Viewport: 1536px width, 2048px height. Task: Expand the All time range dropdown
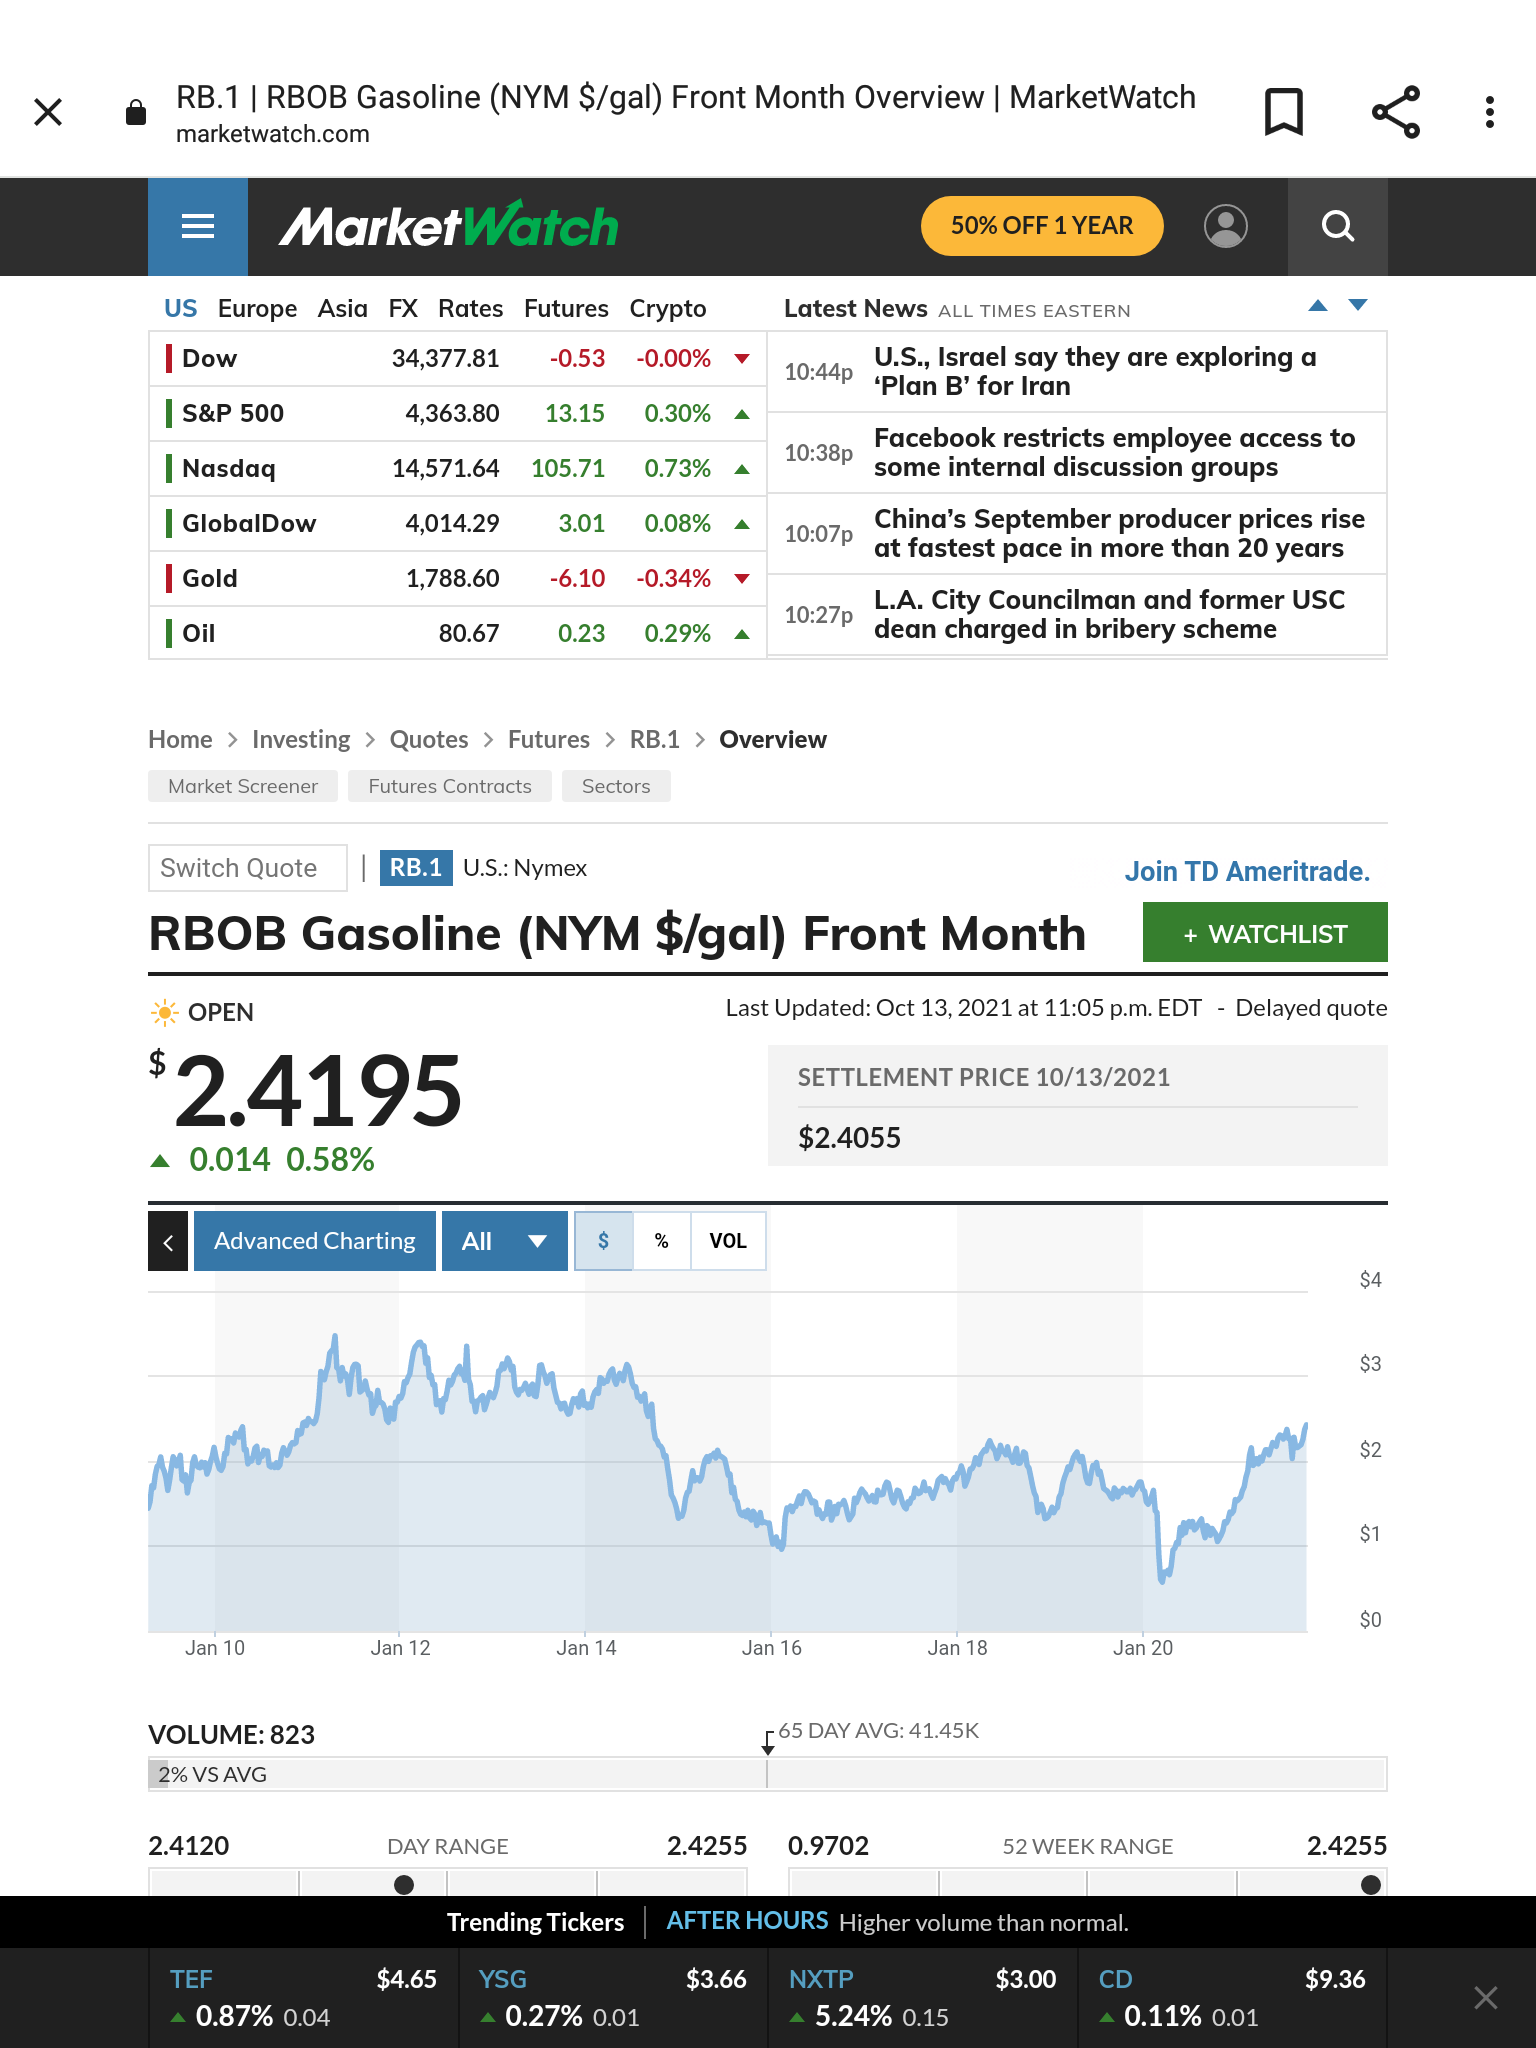click(504, 1241)
